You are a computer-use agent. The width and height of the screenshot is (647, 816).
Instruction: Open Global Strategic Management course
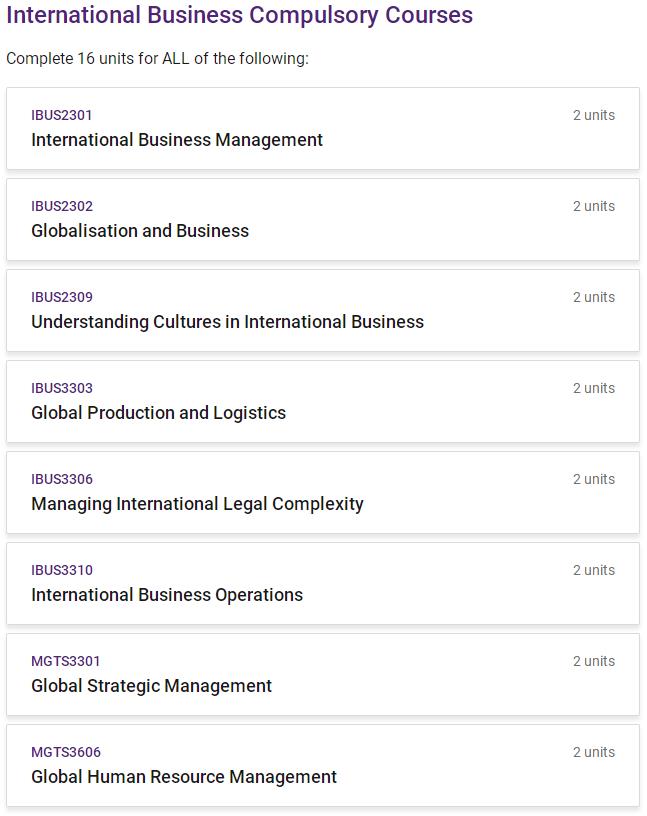pos(151,686)
